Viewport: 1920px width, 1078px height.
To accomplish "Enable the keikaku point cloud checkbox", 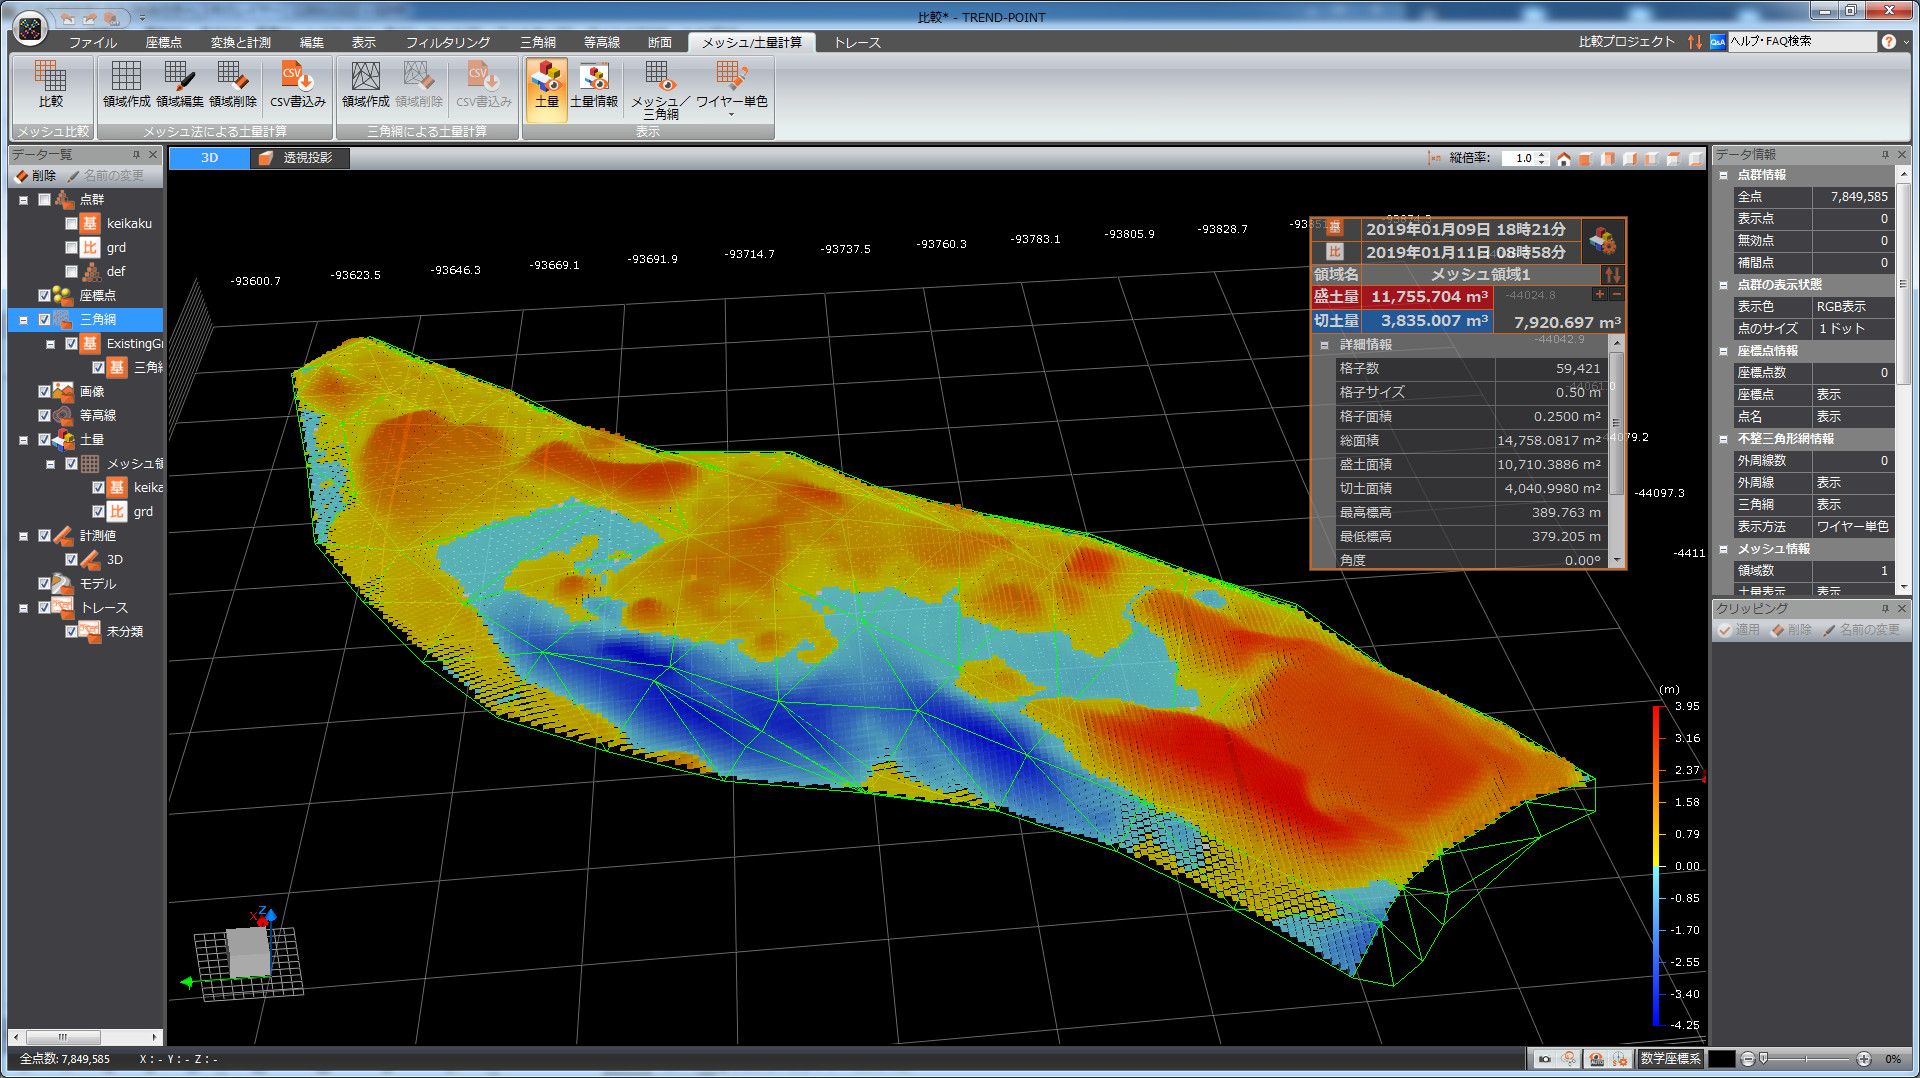I will [71, 223].
